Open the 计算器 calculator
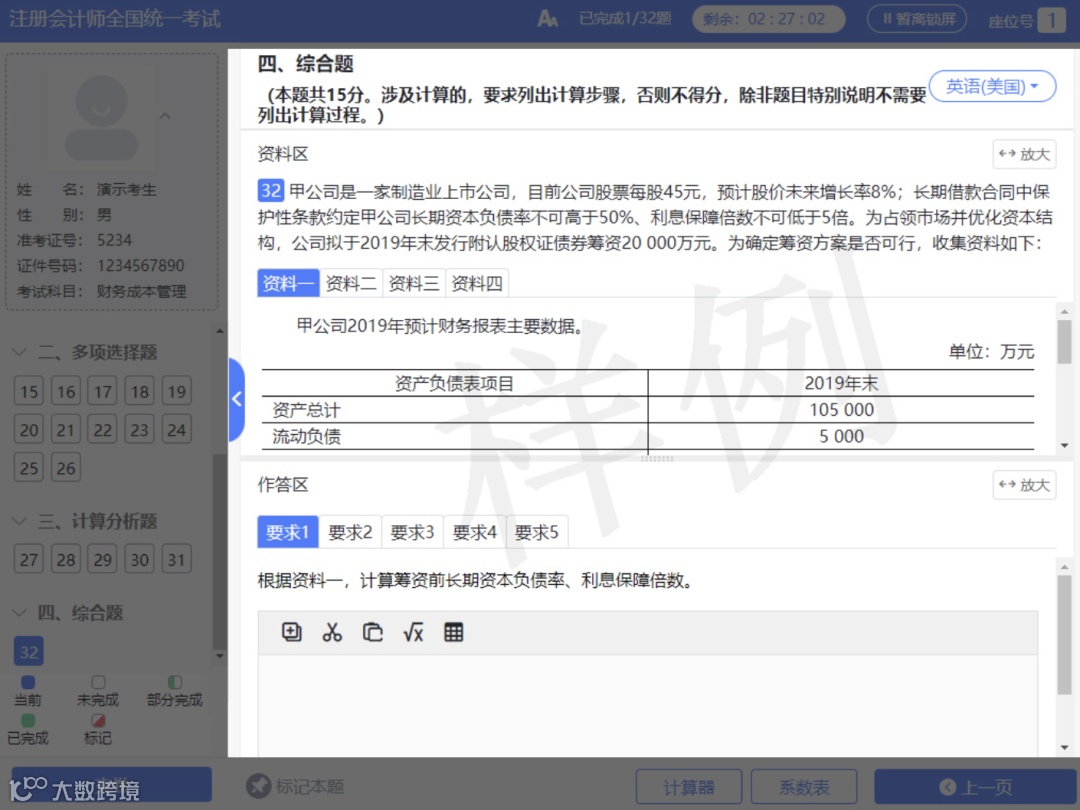1080x810 pixels. pos(689,787)
